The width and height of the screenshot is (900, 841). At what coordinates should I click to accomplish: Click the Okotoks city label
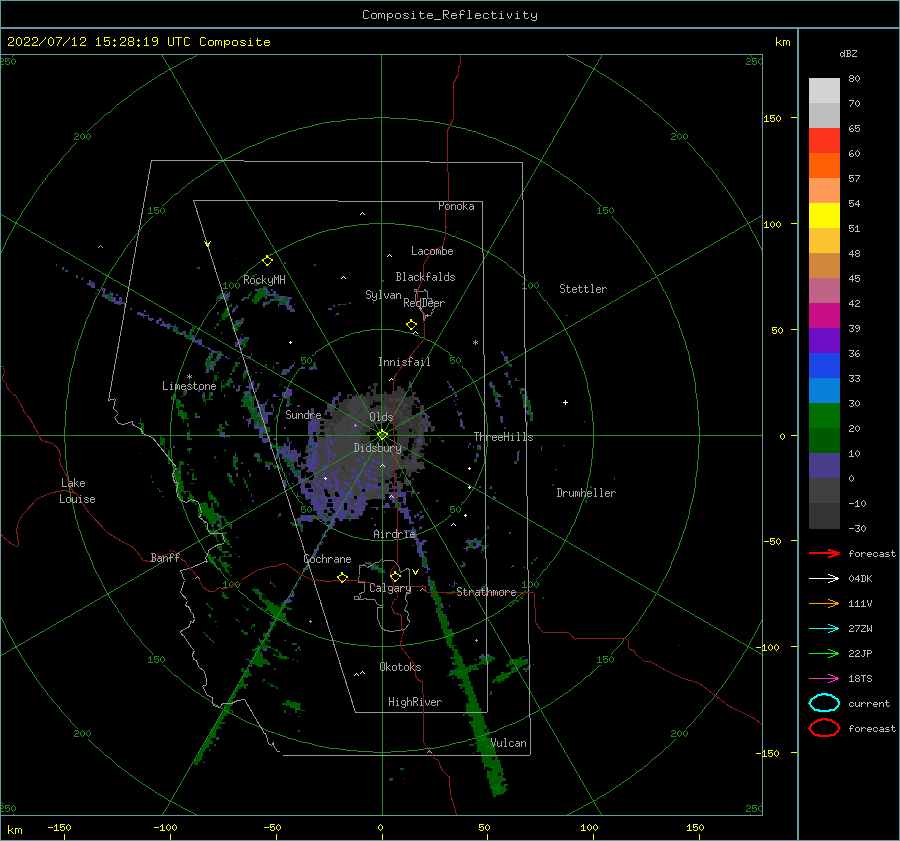400,667
